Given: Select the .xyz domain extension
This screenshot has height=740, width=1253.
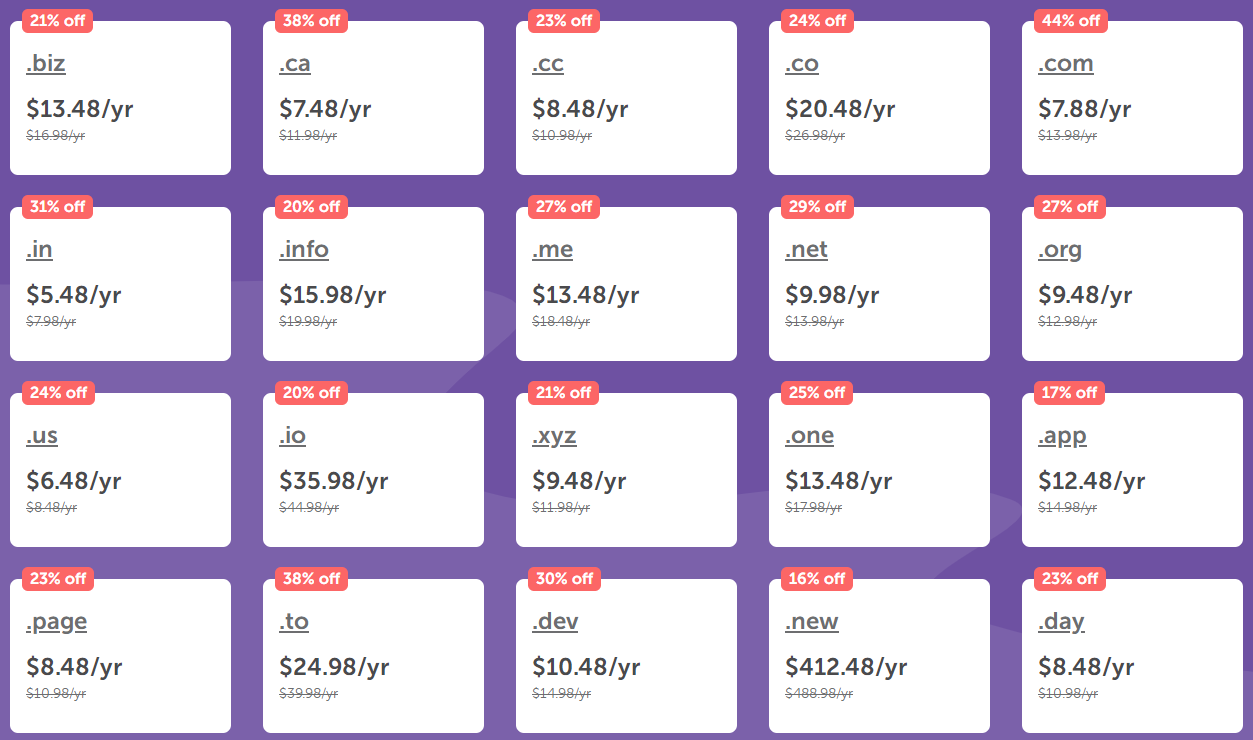Looking at the screenshot, I should 555,436.
